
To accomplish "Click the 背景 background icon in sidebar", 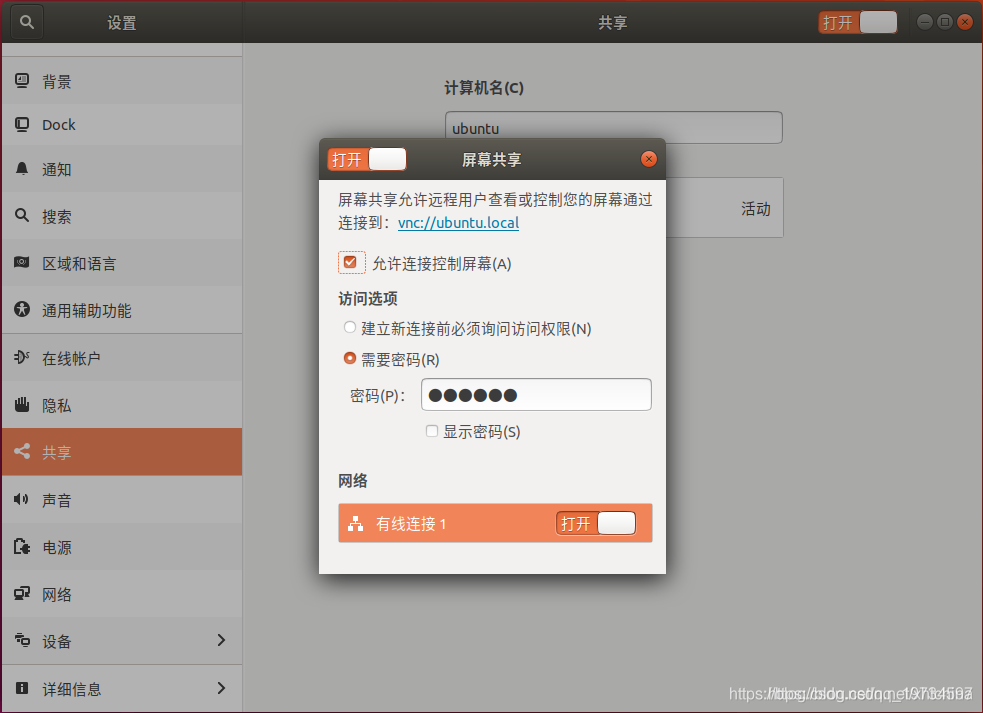I will [22, 82].
